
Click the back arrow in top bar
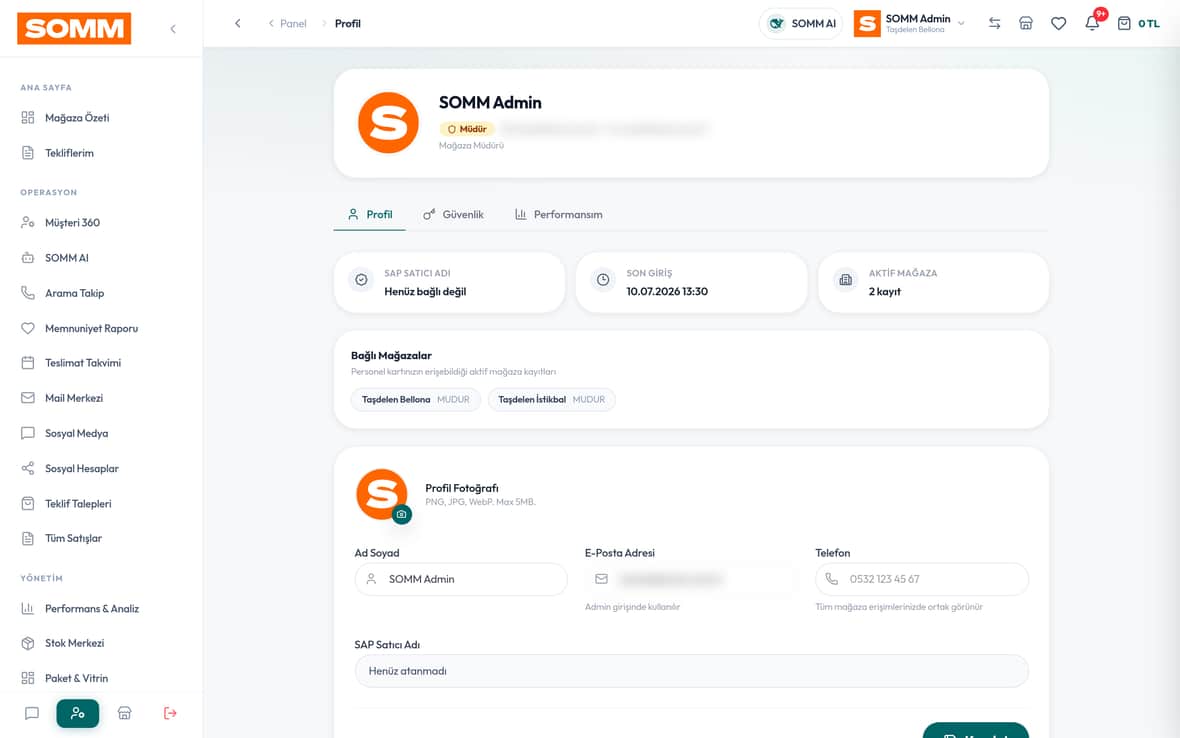[x=238, y=23]
